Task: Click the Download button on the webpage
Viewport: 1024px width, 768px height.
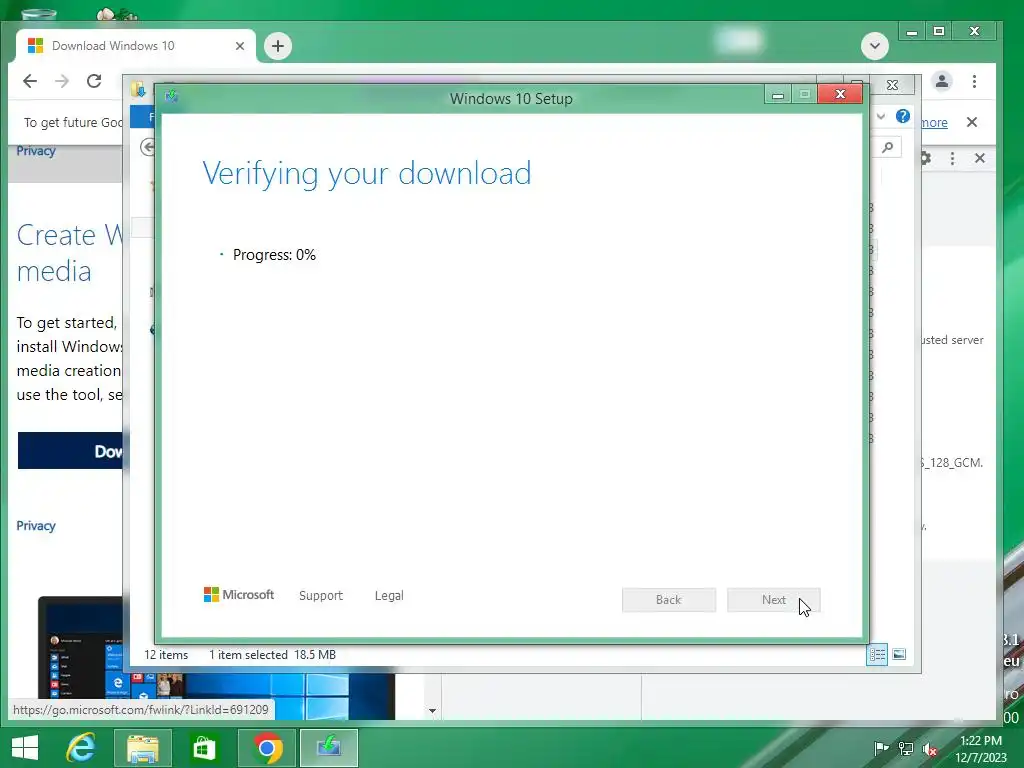Action: pos(71,451)
